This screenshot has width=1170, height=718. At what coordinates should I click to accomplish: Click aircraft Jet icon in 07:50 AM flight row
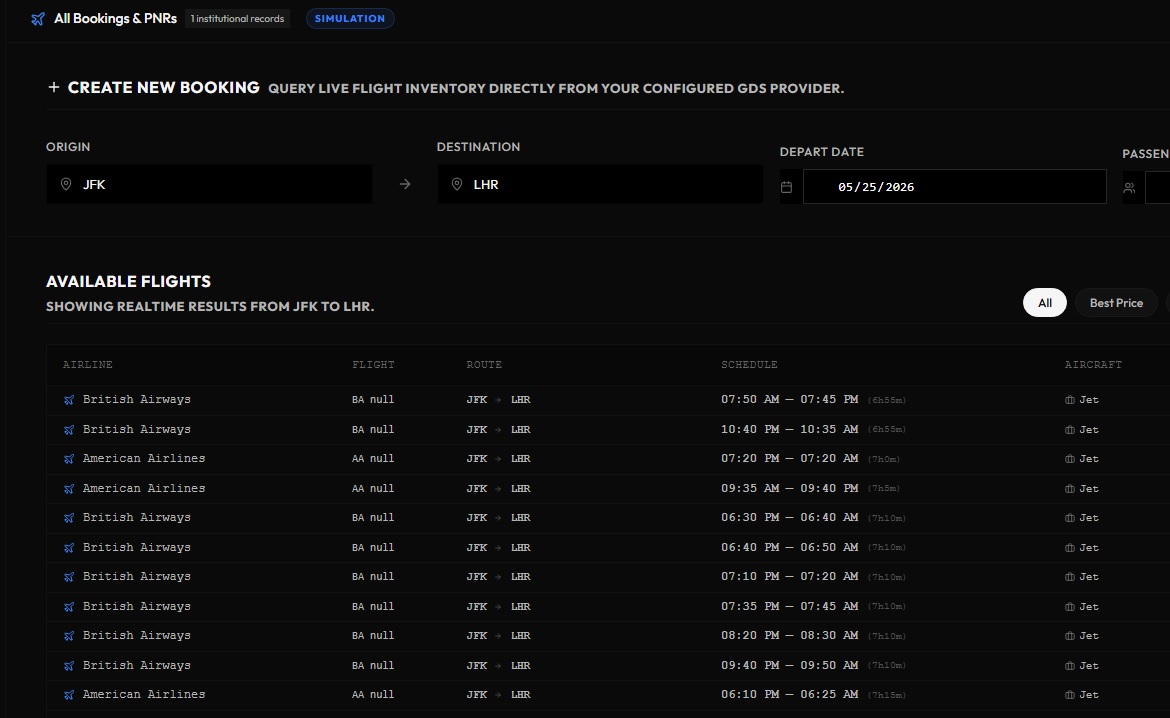[1069, 400]
